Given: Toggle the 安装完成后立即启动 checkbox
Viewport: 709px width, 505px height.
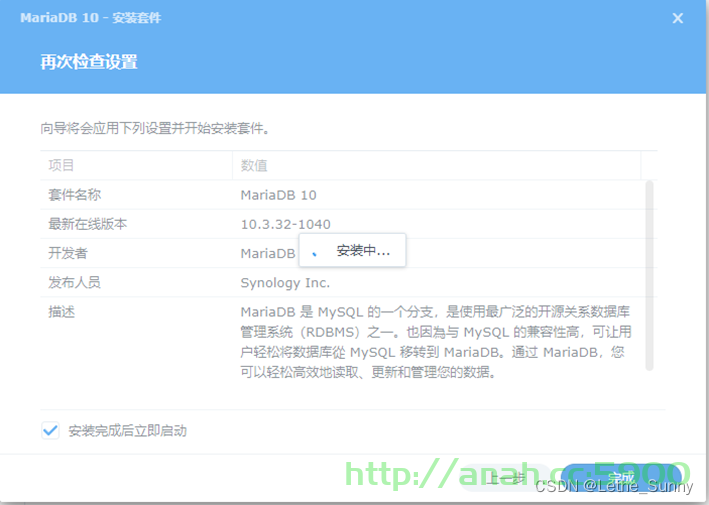Looking at the screenshot, I should click(50, 430).
